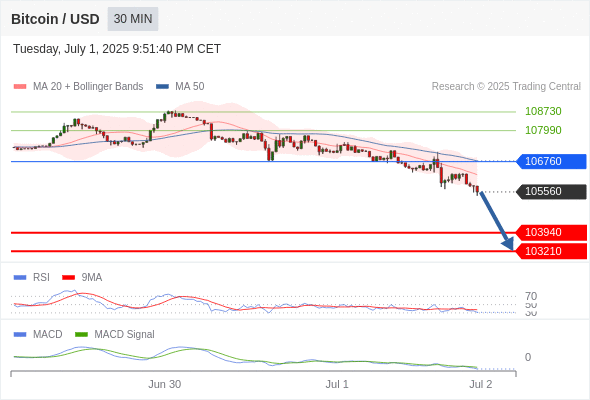The image size is (590, 400).
Task: Select the red 103210 support price tag
Action: click(x=551, y=251)
